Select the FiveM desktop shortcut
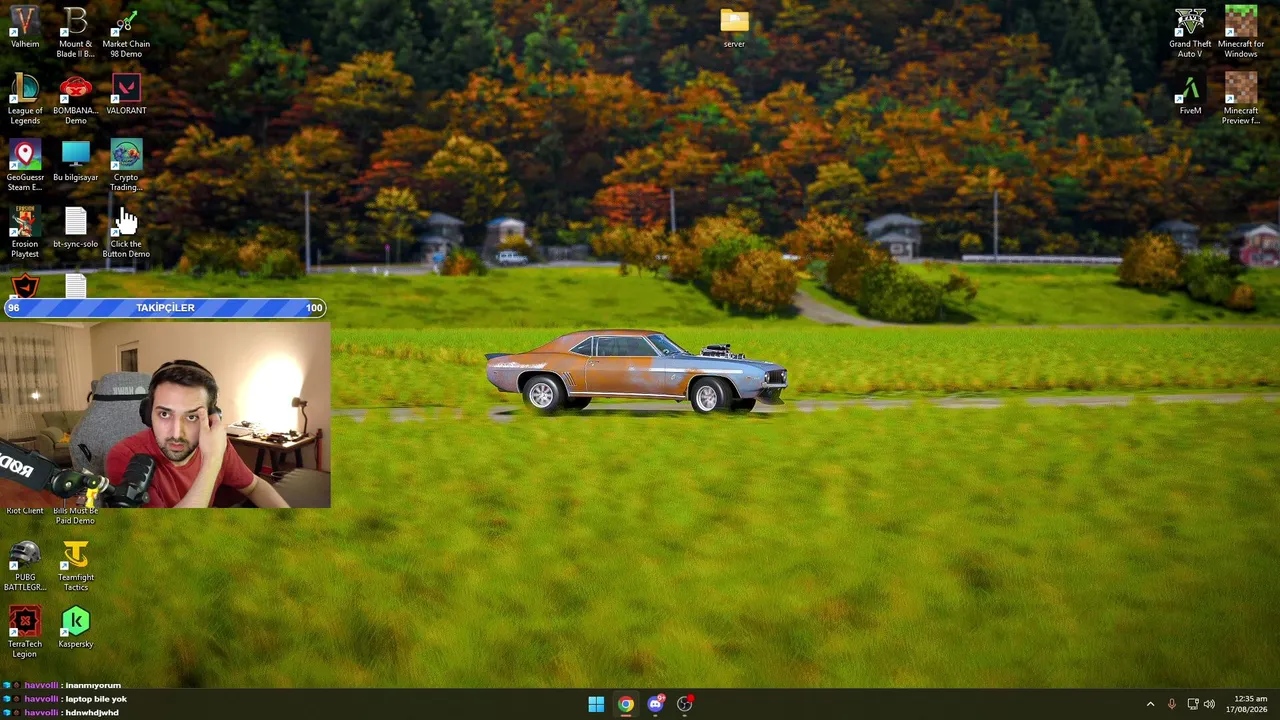The height and width of the screenshot is (720, 1280). [x=1190, y=95]
